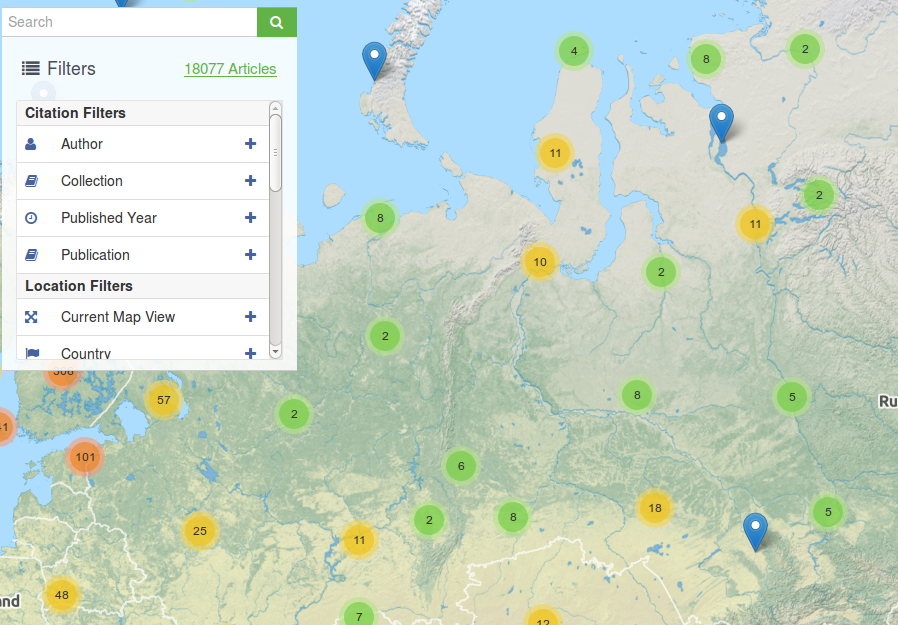Click the Publication book icon
The width and height of the screenshot is (898, 625).
[x=31, y=255]
